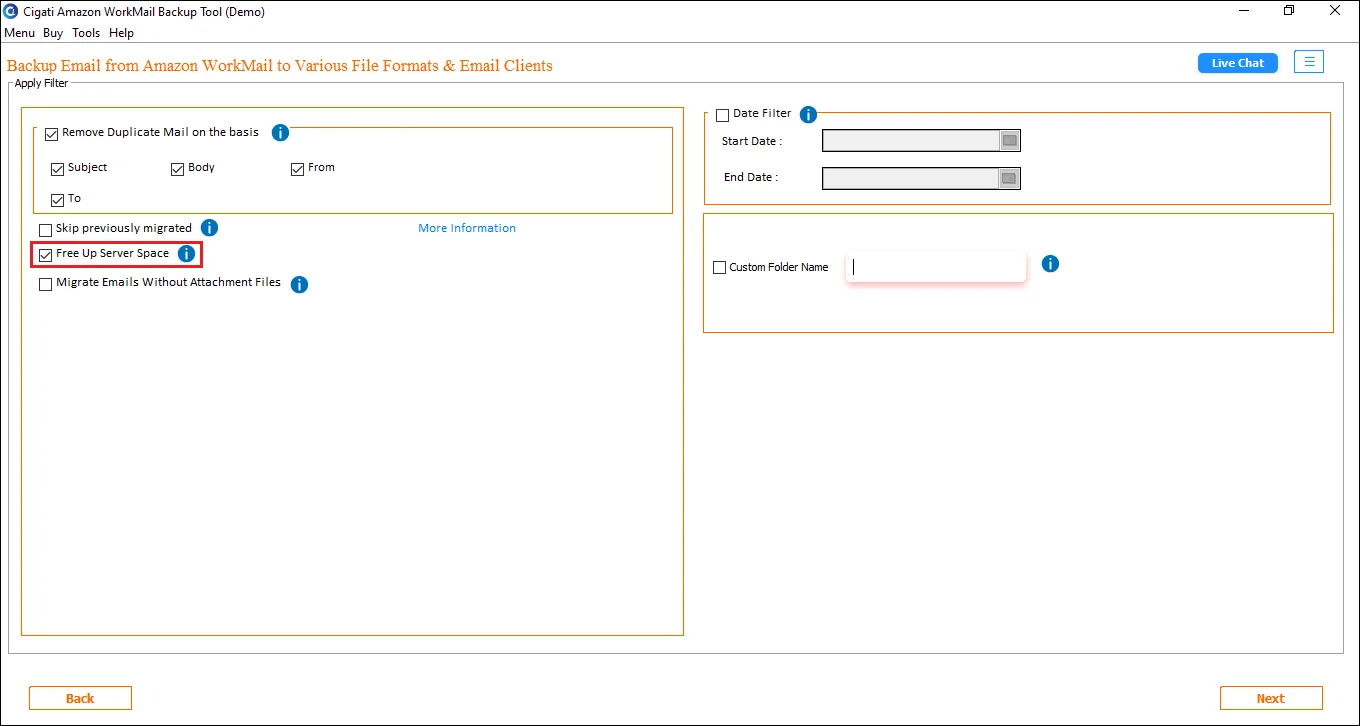Toggle the To checkbox

coord(57,200)
